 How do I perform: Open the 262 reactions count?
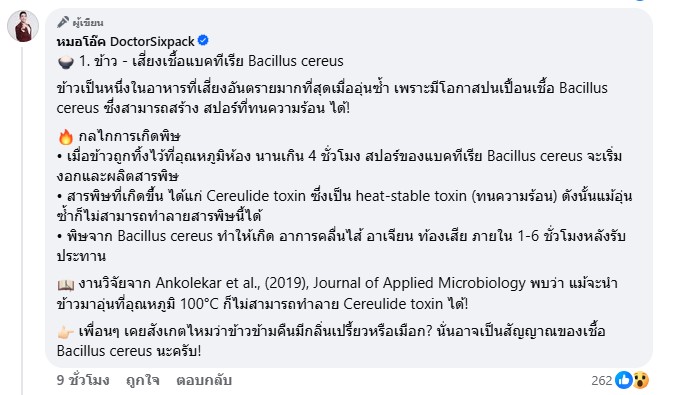pyautogui.click(x=602, y=381)
